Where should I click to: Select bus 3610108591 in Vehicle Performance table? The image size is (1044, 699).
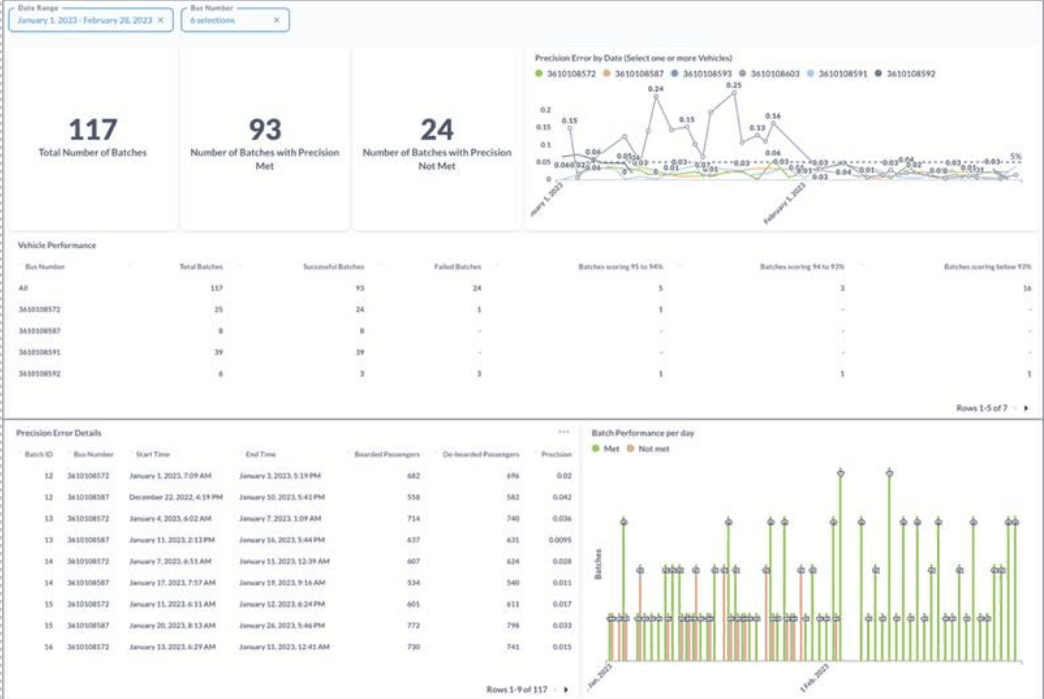click(x=39, y=352)
